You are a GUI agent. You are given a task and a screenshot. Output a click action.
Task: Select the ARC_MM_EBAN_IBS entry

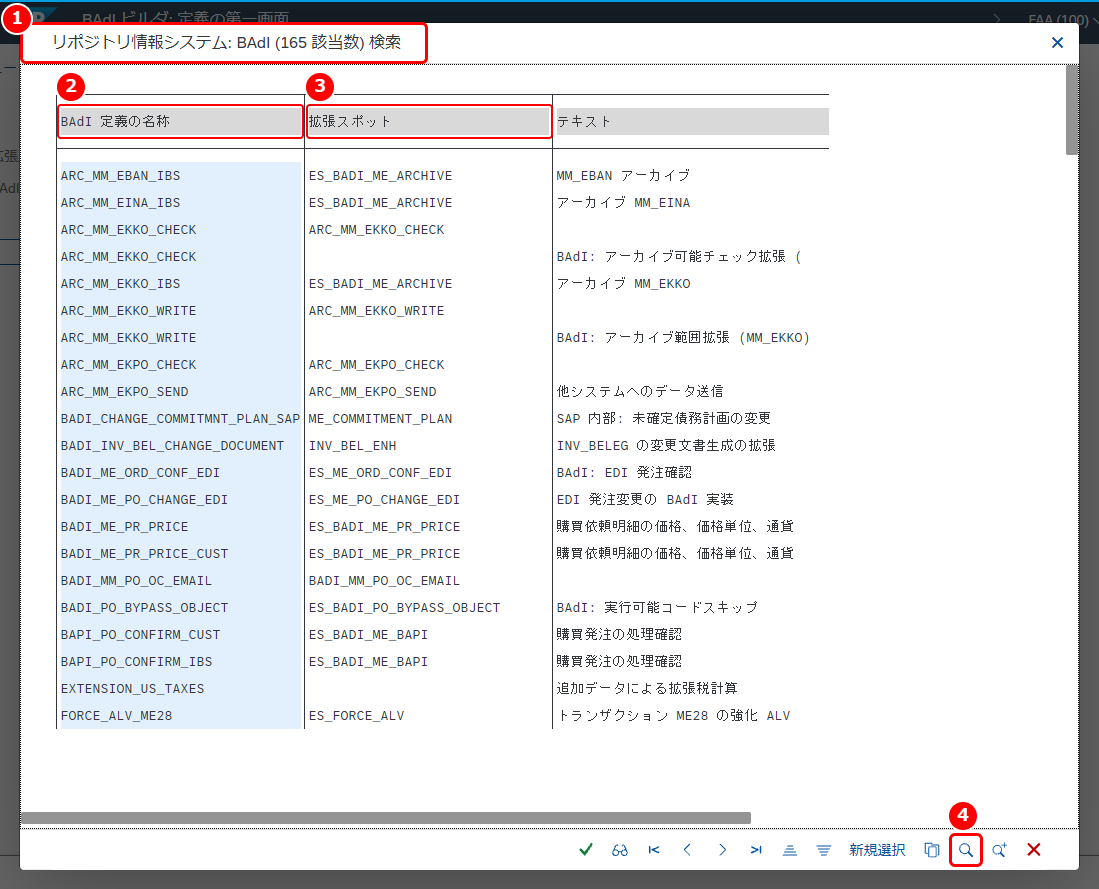[x=121, y=175]
